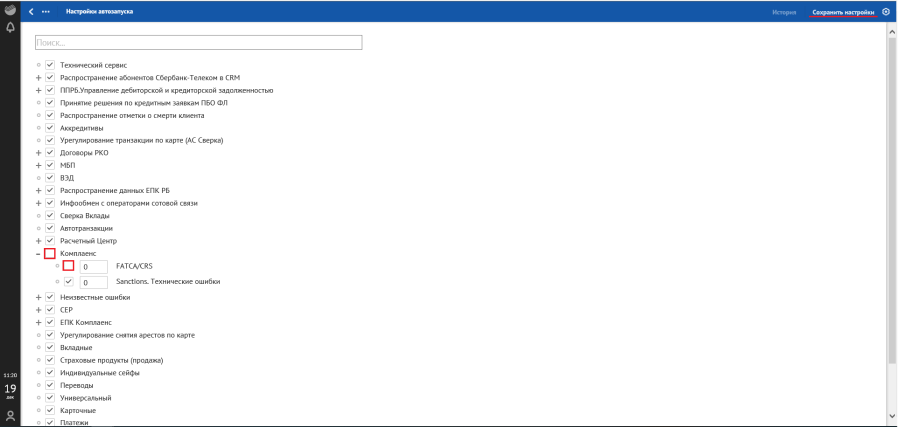Image resolution: width=900 pixels, height=427 pixels.
Task: Click the FATCA/CRS numeric value field
Action: 93,267
